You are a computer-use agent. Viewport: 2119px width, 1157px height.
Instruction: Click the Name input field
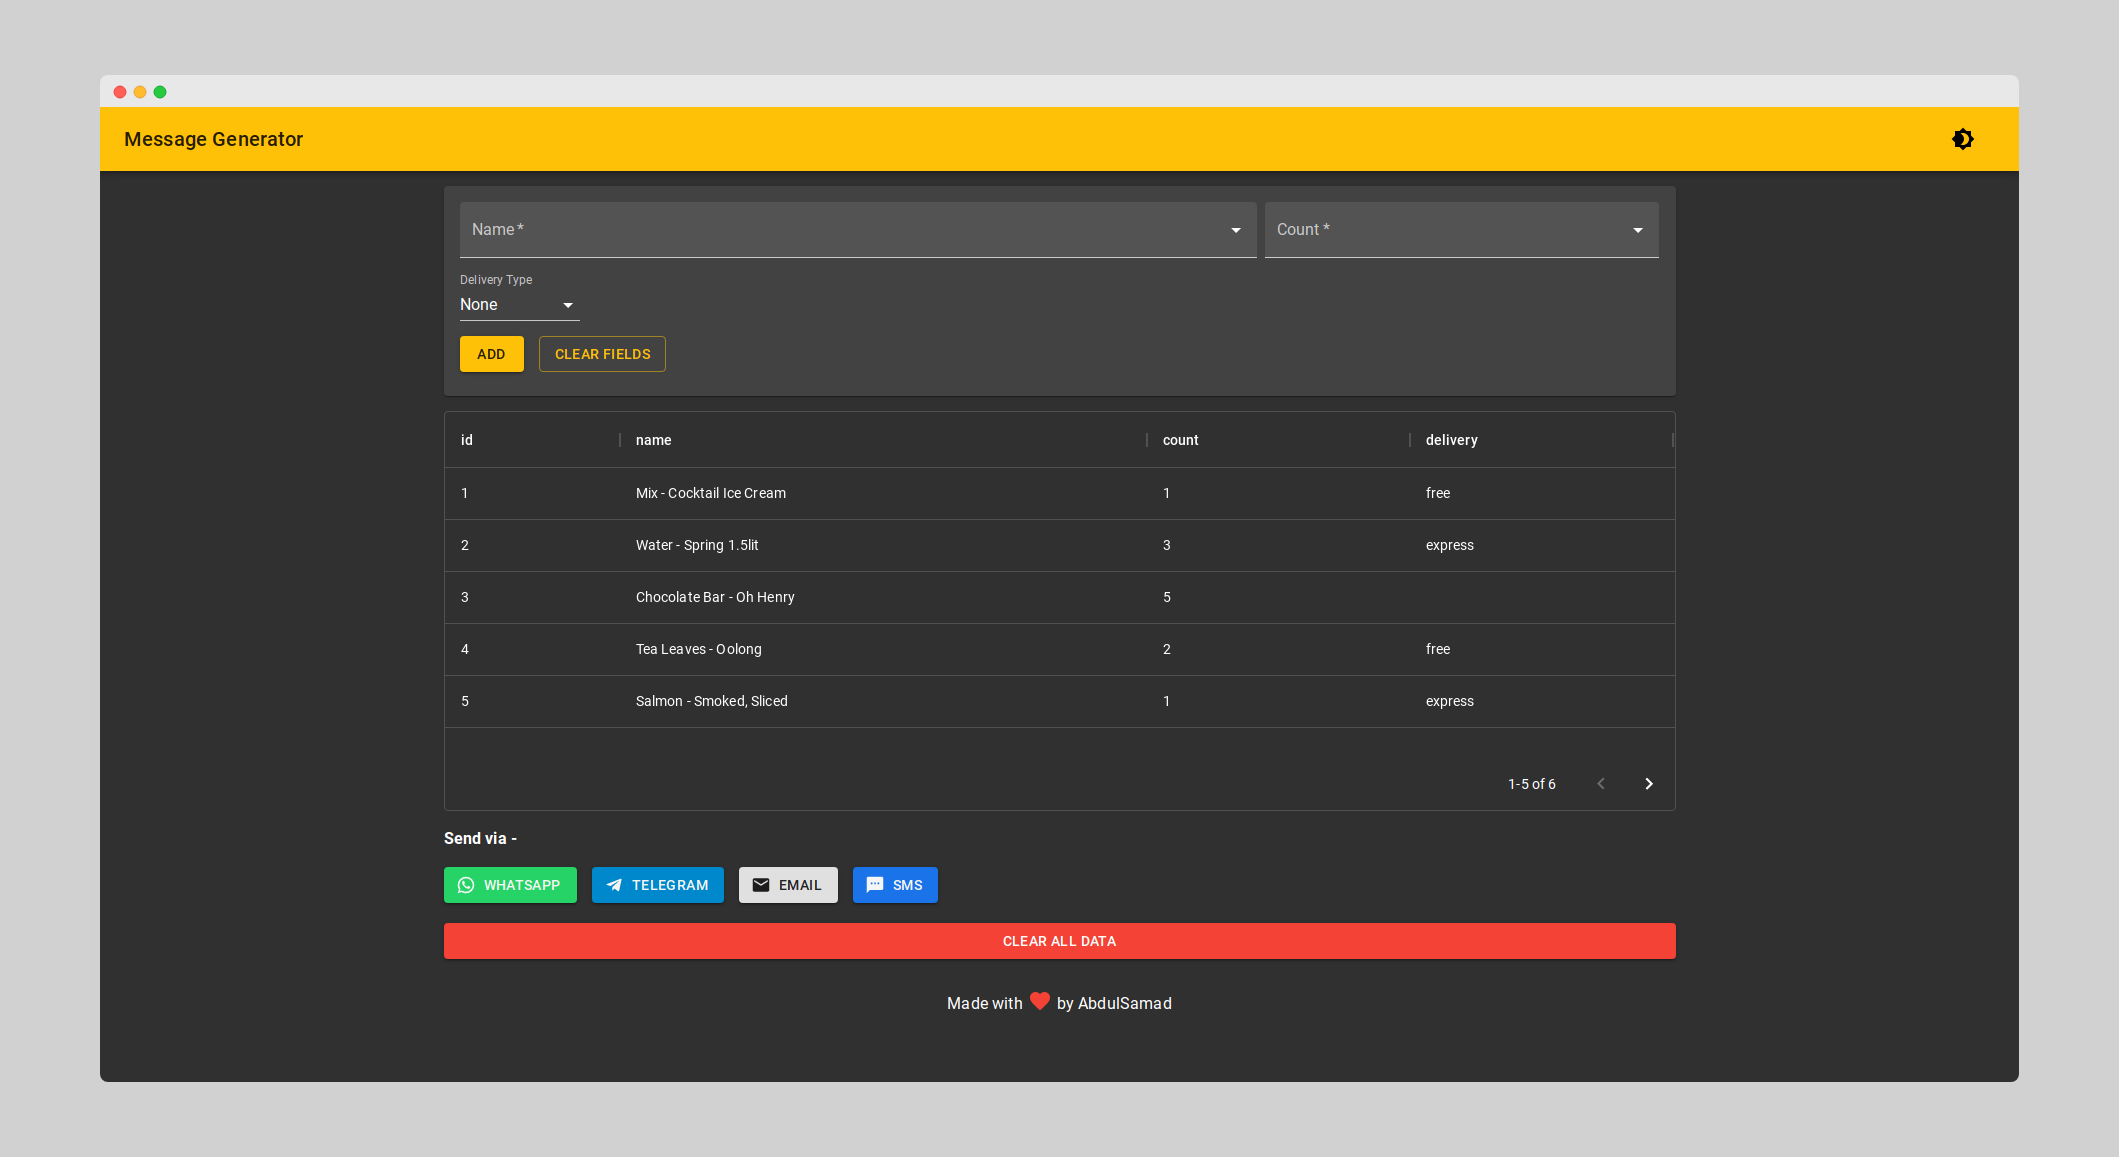(858, 230)
